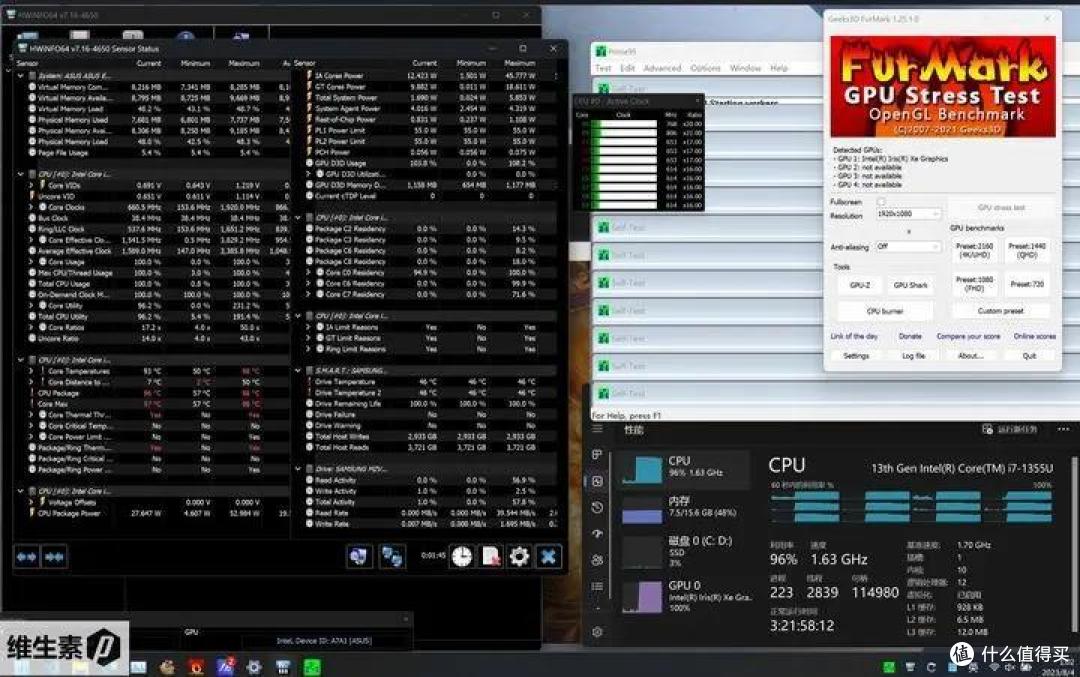Click Preset:720 benchmark button
Image resolution: width=1080 pixels, height=677 pixels.
pos(1027,284)
